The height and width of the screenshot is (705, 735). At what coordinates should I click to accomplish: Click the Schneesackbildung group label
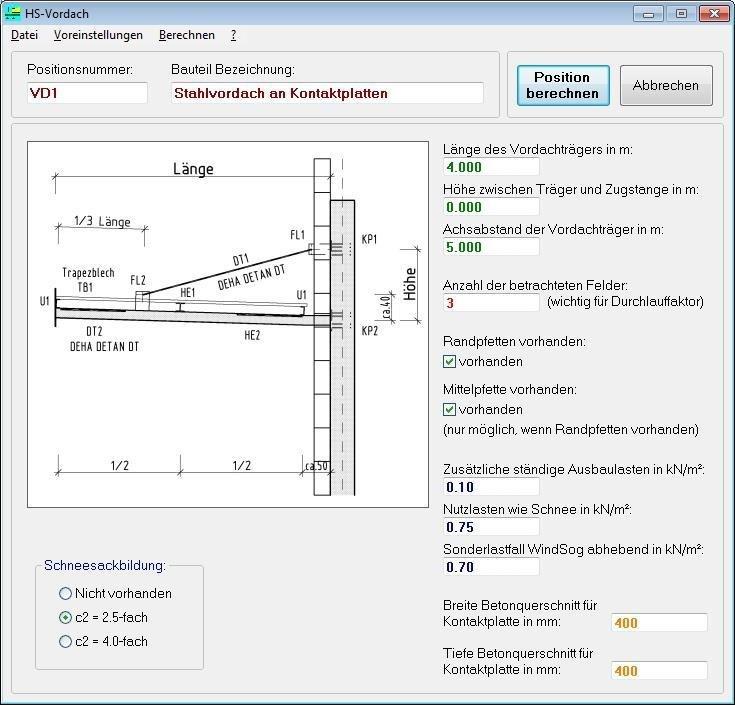coord(105,565)
